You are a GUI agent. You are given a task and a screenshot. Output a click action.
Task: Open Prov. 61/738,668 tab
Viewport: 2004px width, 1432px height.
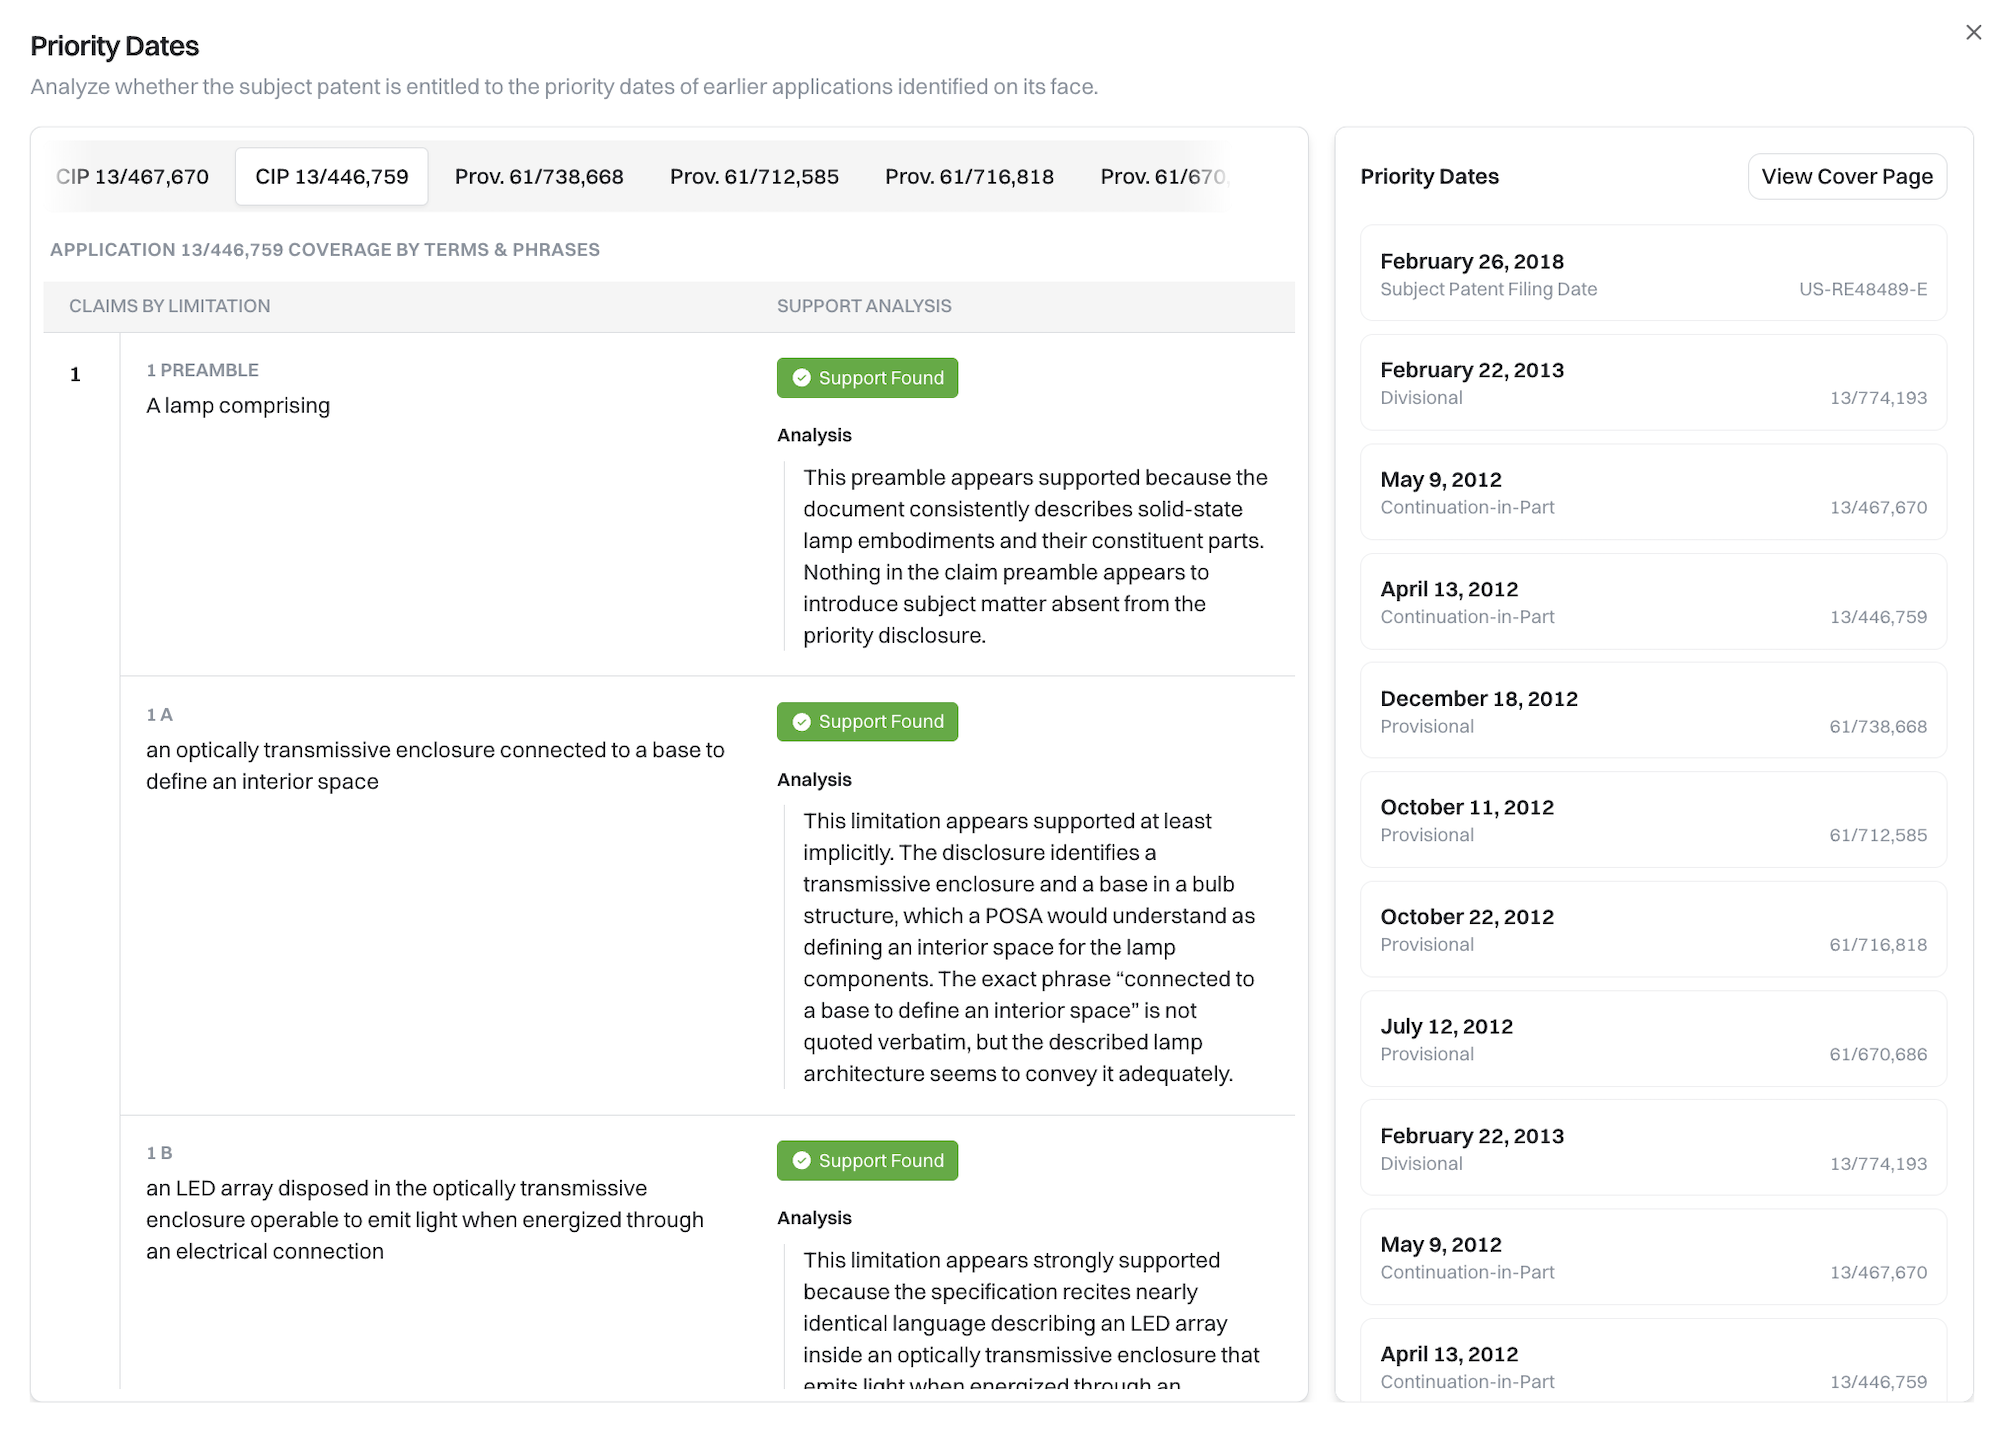[x=538, y=177]
